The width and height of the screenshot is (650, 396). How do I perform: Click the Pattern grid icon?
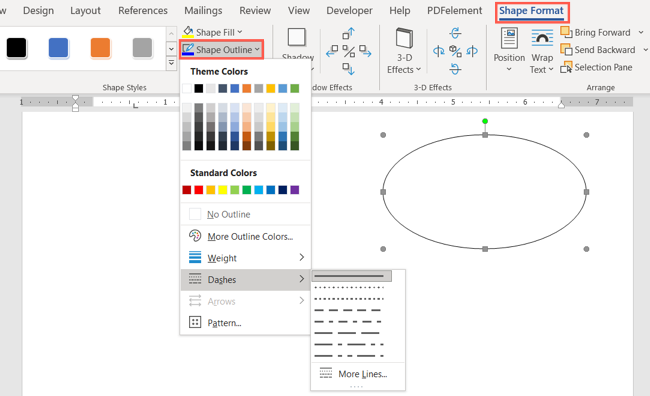(195, 322)
